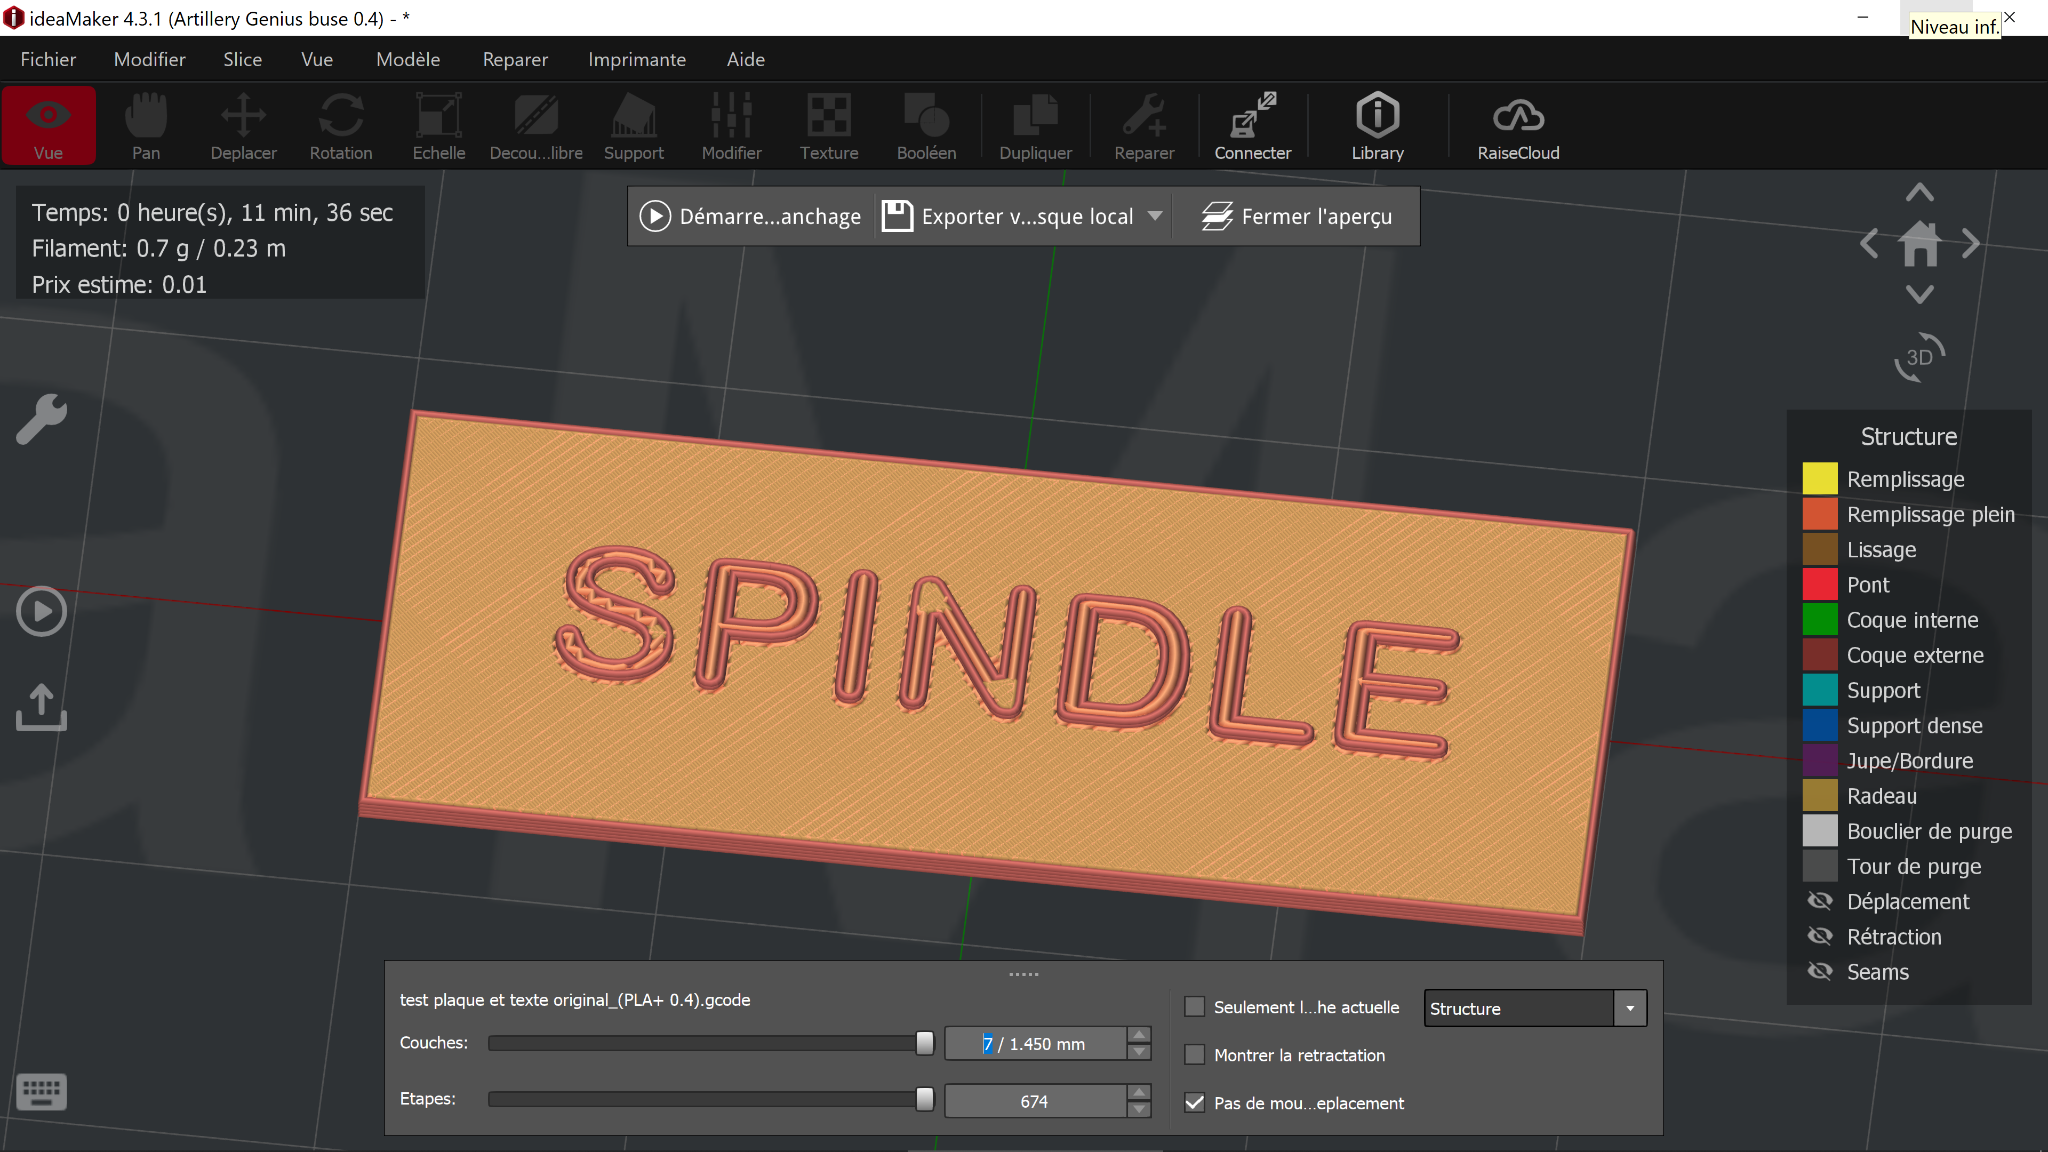Click the Couches layer slider handle
Viewport: 2048px width, 1152px height.
(925, 1043)
